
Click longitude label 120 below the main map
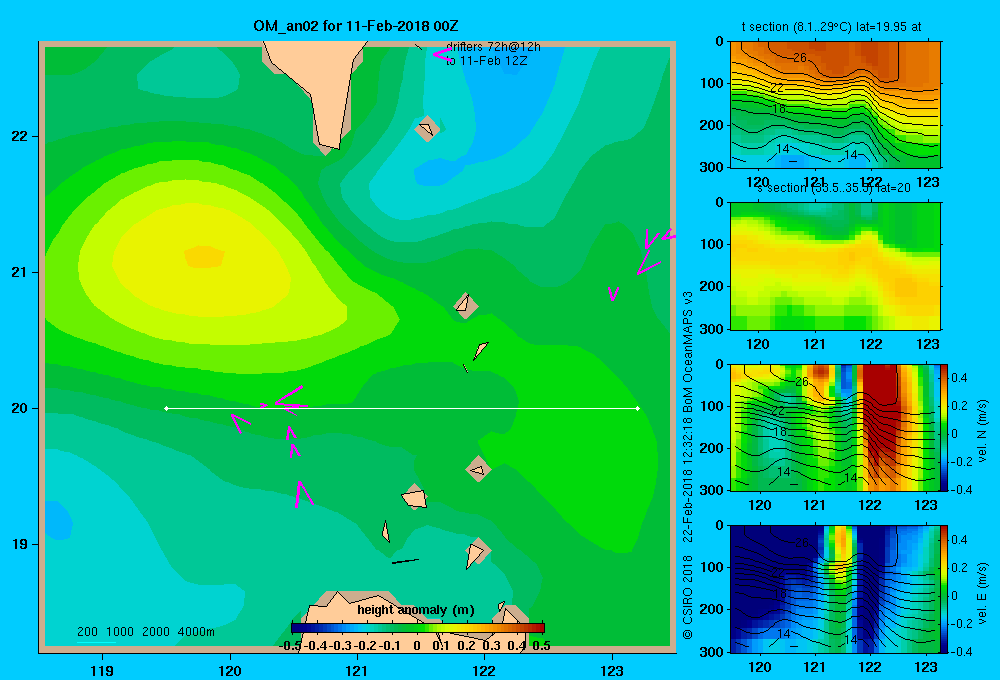coord(230,670)
